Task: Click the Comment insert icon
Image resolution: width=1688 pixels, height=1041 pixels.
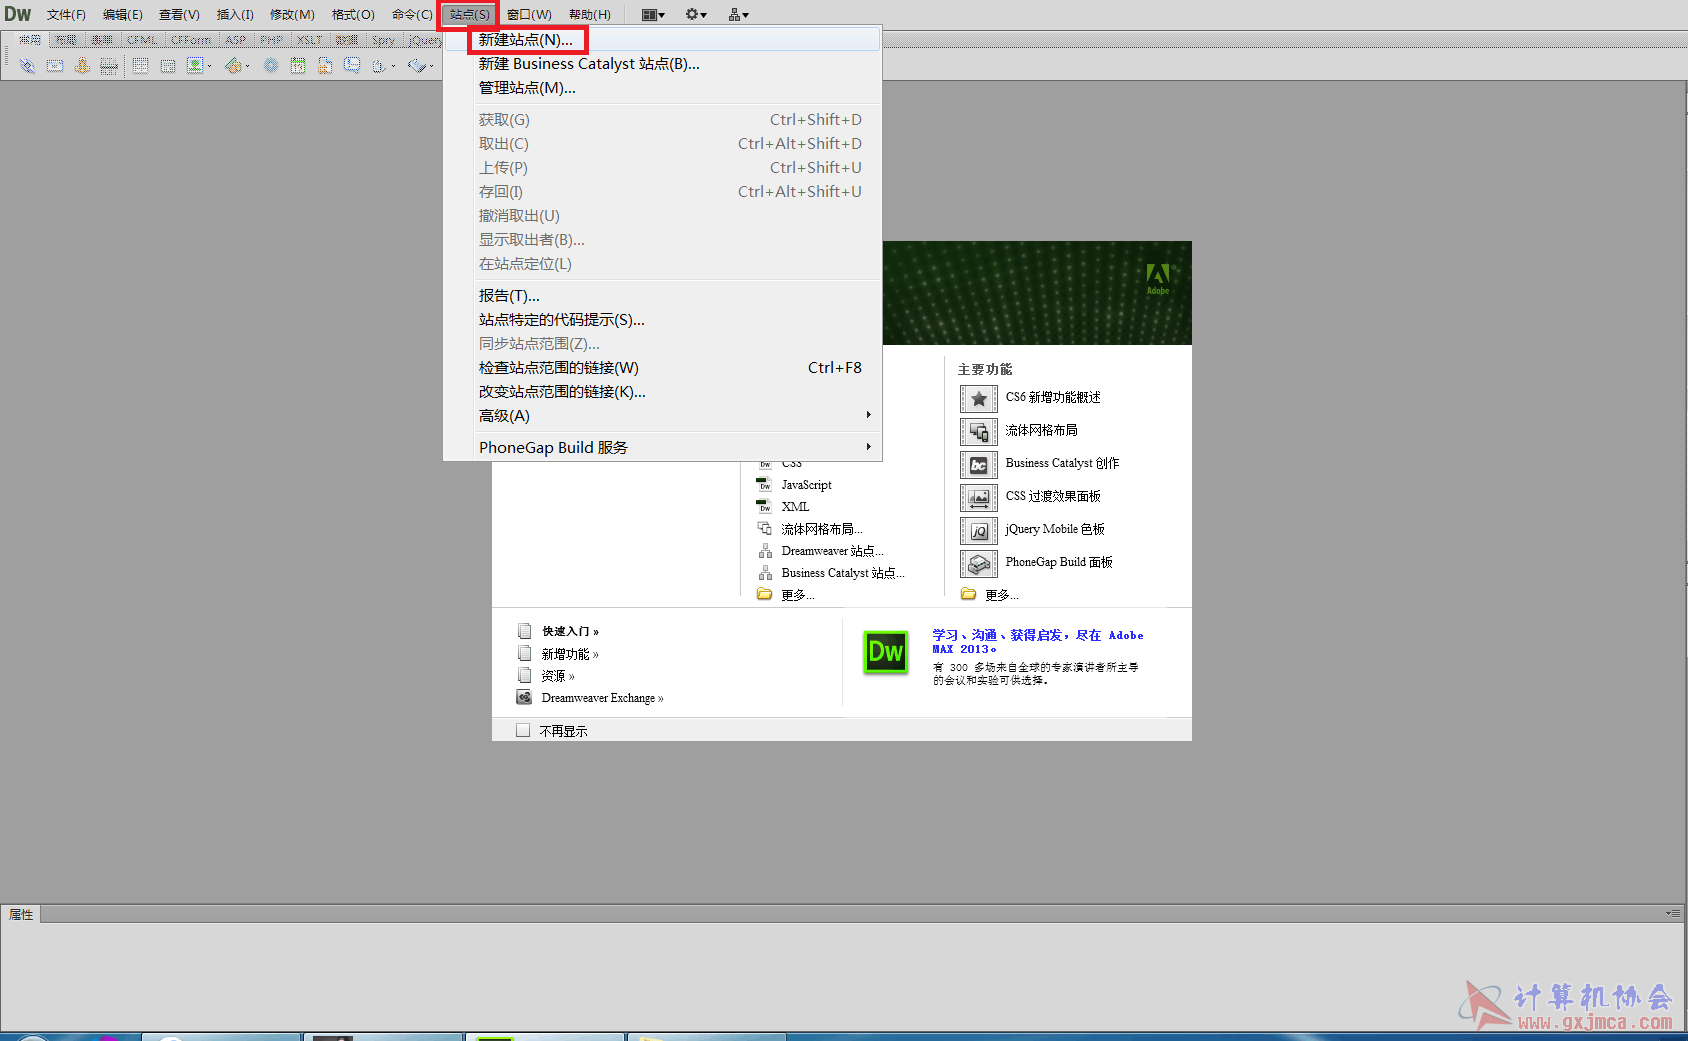Action: [x=352, y=66]
